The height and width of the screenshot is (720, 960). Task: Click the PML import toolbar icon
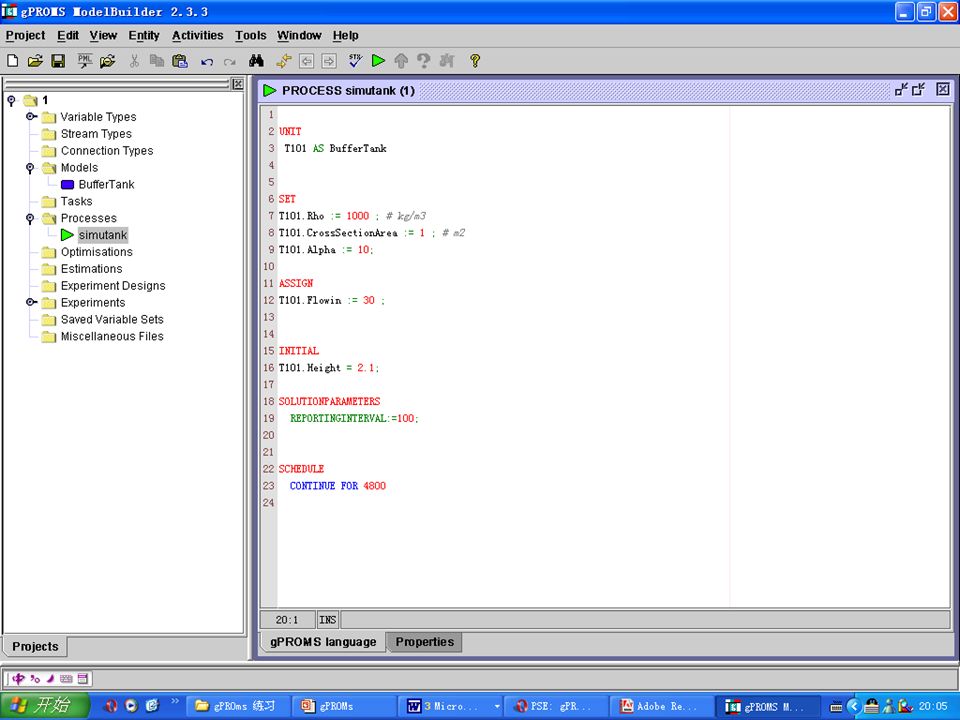point(84,61)
